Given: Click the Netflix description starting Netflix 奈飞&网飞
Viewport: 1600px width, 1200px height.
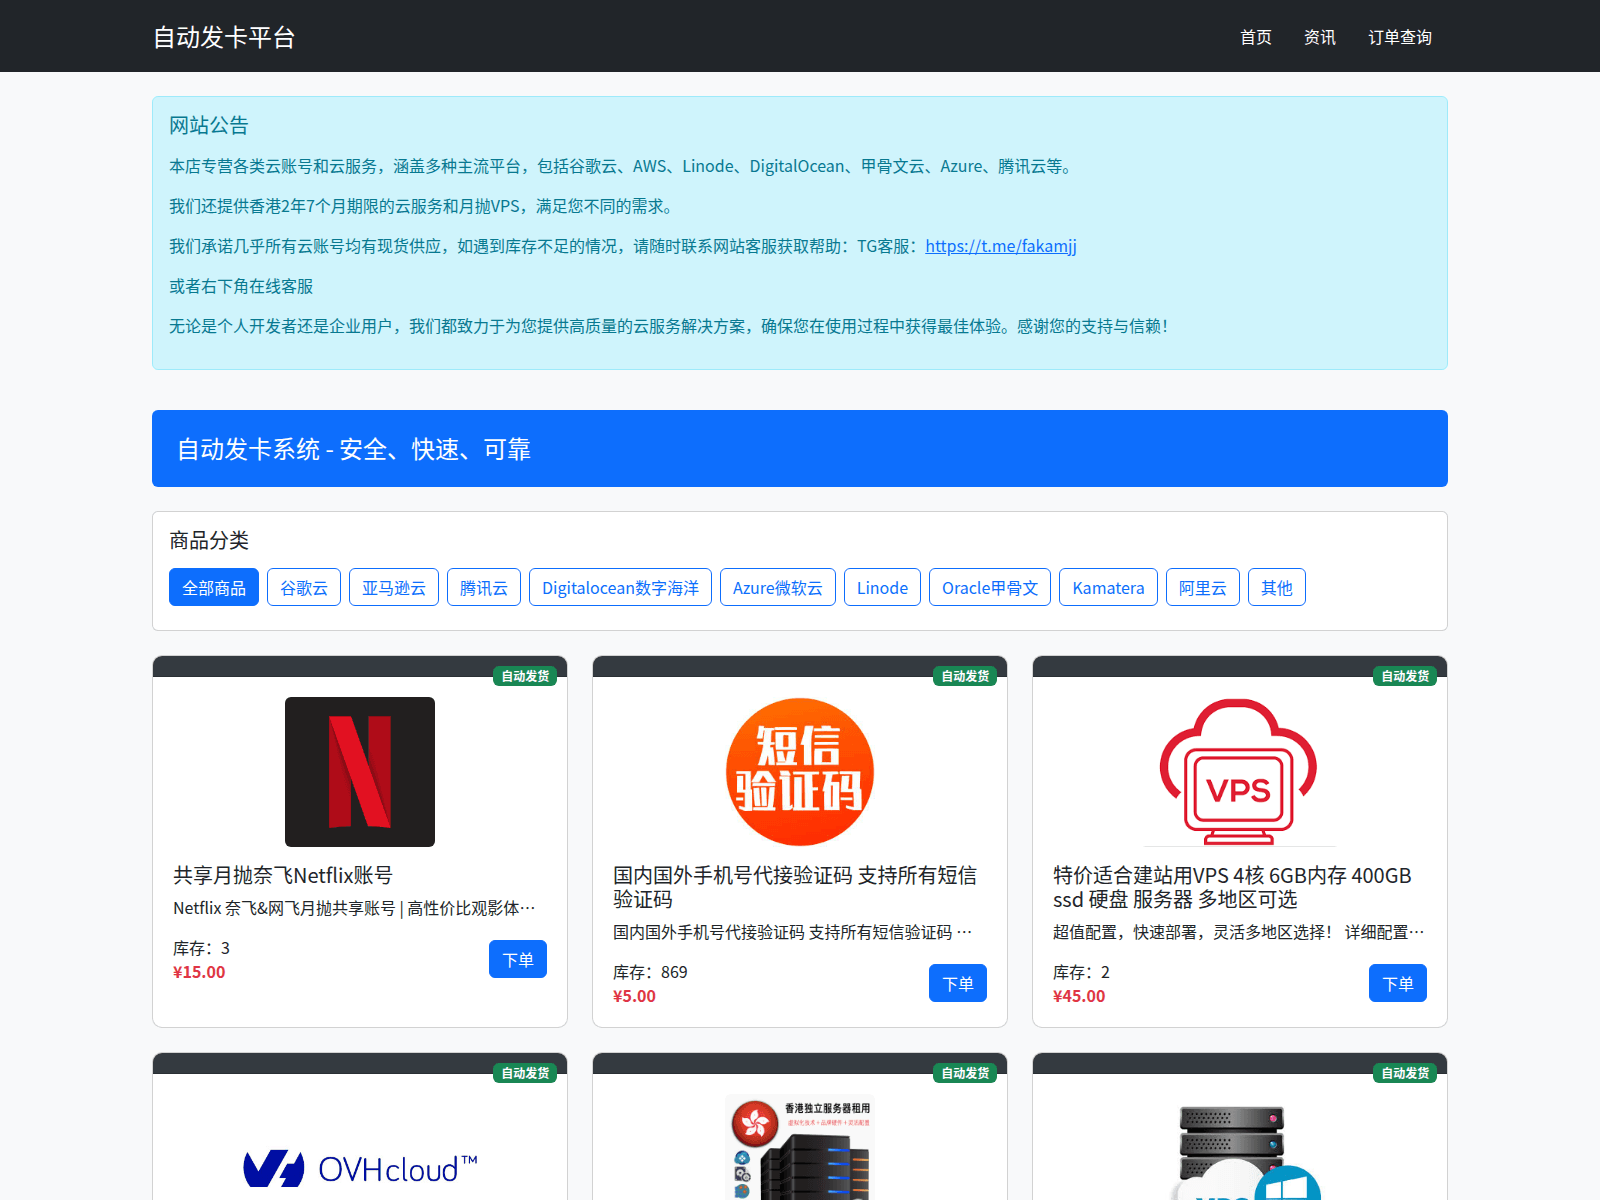Looking at the screenshot, I should [354, 908].
